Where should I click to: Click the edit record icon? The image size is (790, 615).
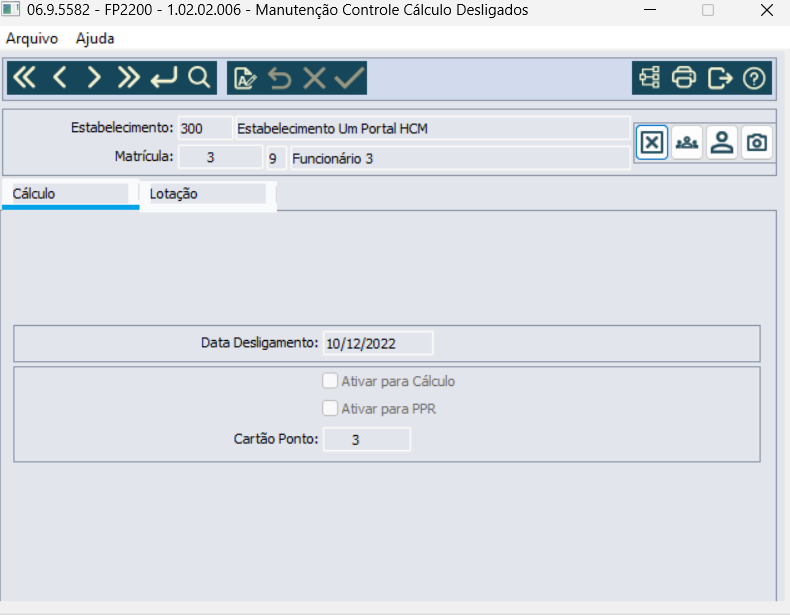coord(245,78)
